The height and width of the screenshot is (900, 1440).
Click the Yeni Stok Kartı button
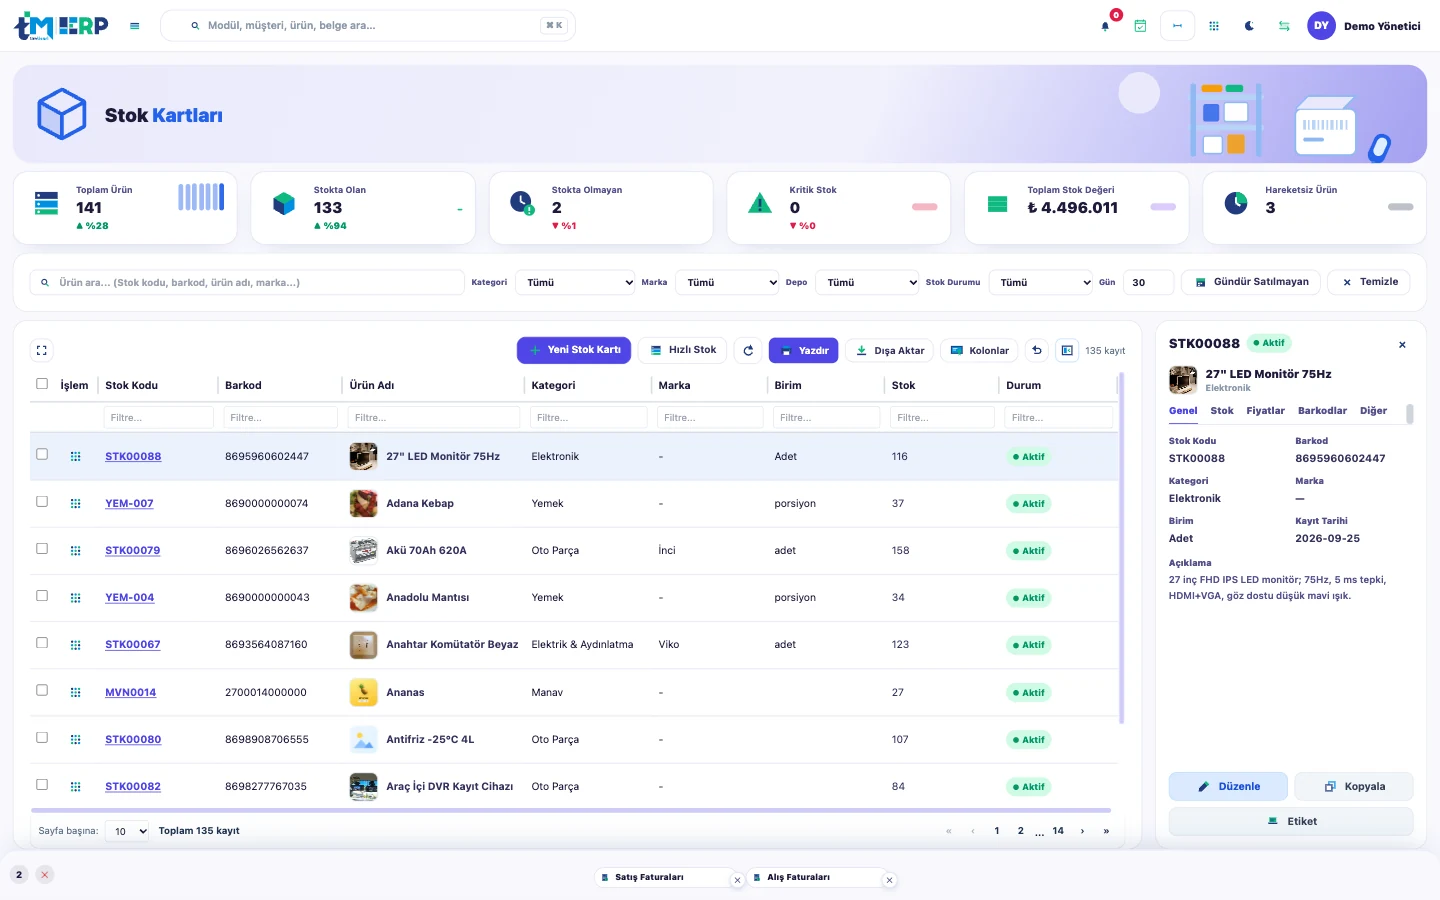(574, 350)
